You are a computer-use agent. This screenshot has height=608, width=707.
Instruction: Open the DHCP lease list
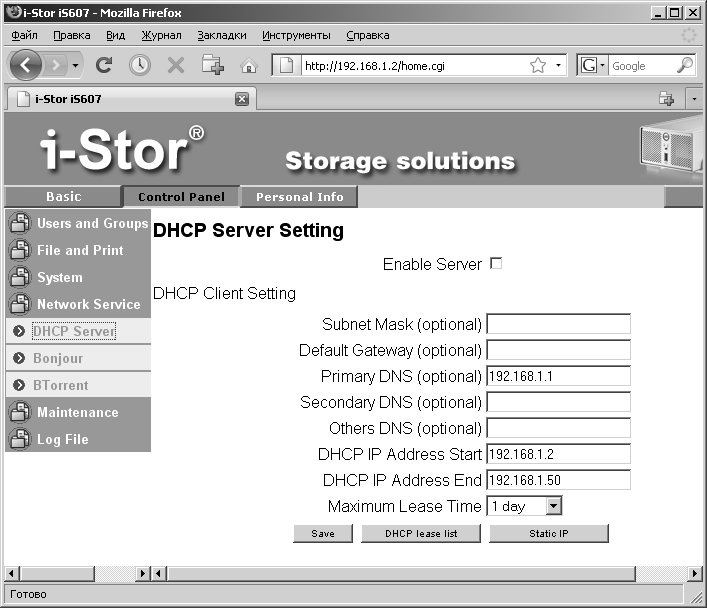(x=420, y=534)
